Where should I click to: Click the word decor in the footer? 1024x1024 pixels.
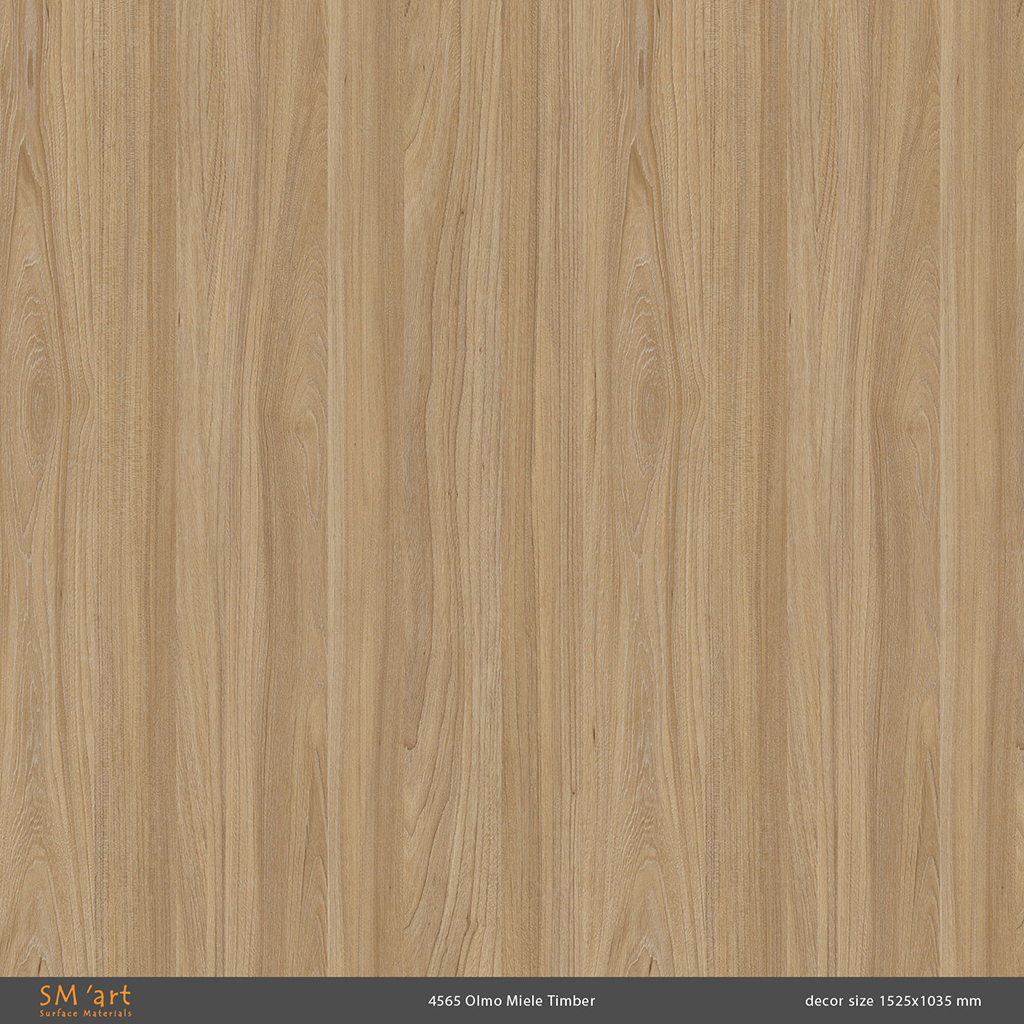tap(822, 1001)
